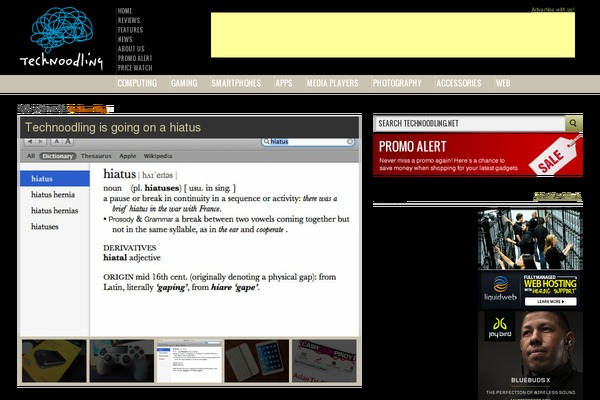The image size is (600, 400).
Task: Click the yellow banner ad area
Action: [x=393, y=35]
